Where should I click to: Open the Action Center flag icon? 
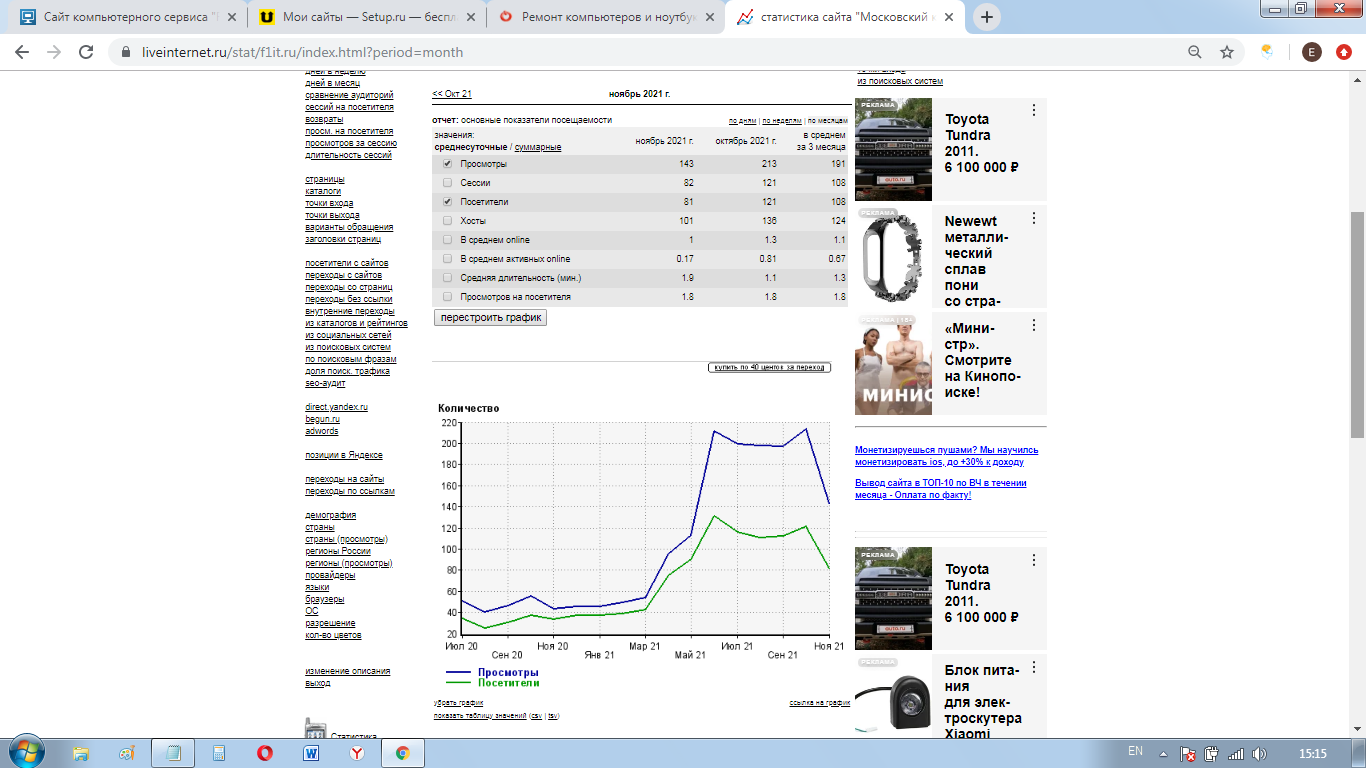[1189, 753]
